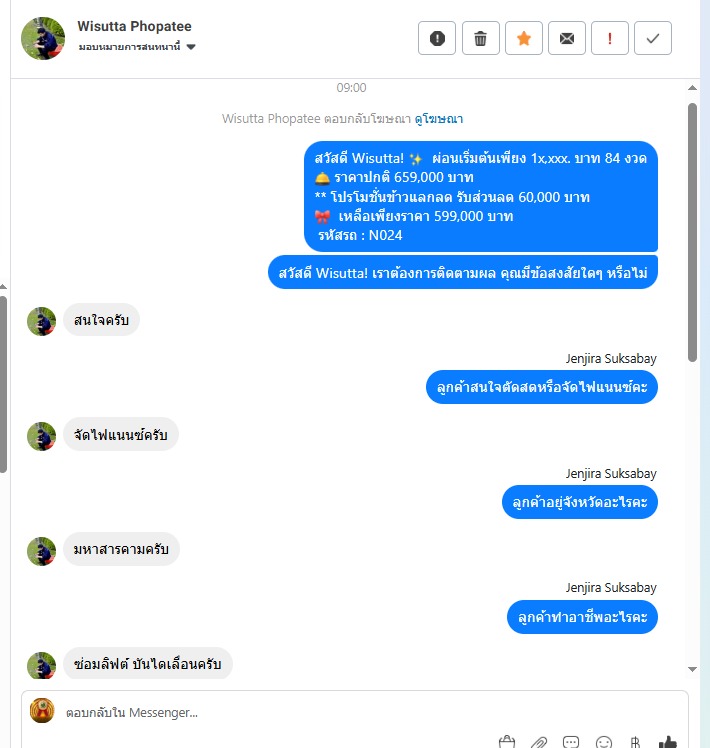Open the shopping bag icon in composer
Viewport: 710px width, 748px height.
(x=507, y=742)
